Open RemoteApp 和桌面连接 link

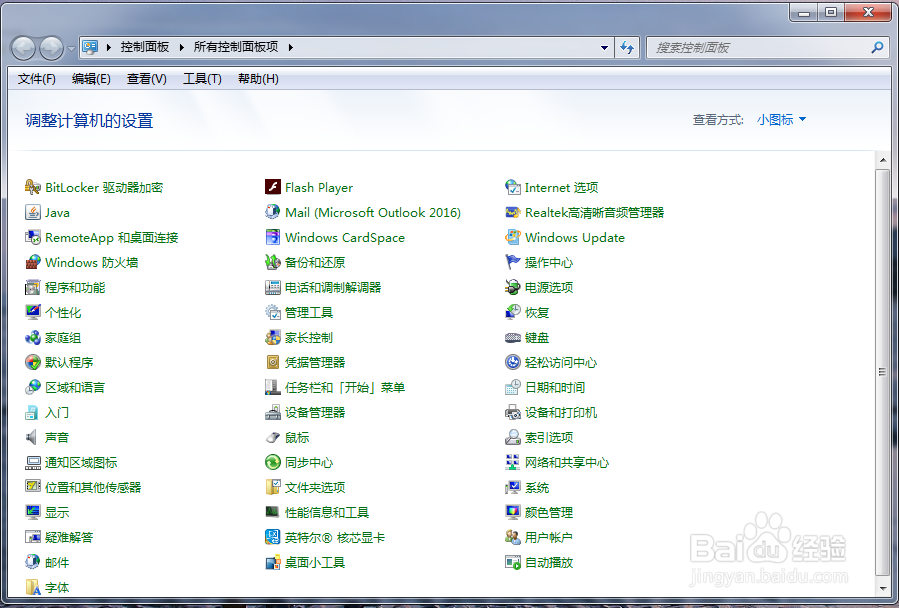pos(112,237)
